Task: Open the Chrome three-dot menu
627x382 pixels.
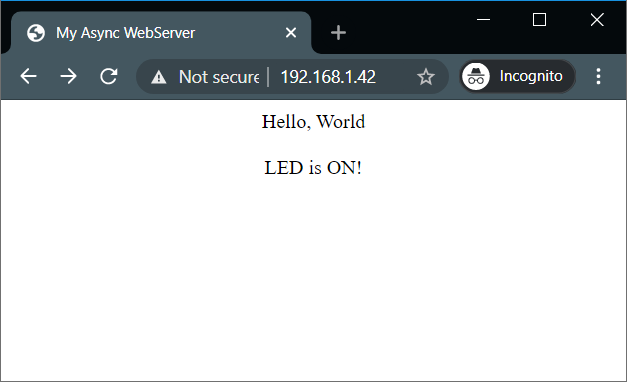Action: point(598,76)
